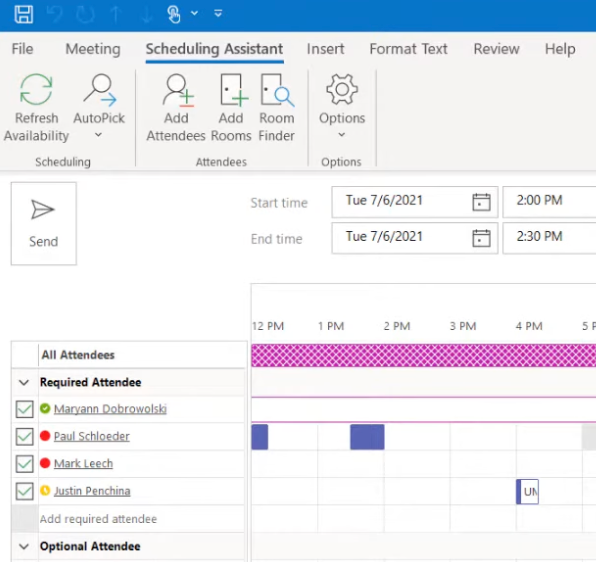
Task: Click the 3 PM time header
Action: pos(463,326)
